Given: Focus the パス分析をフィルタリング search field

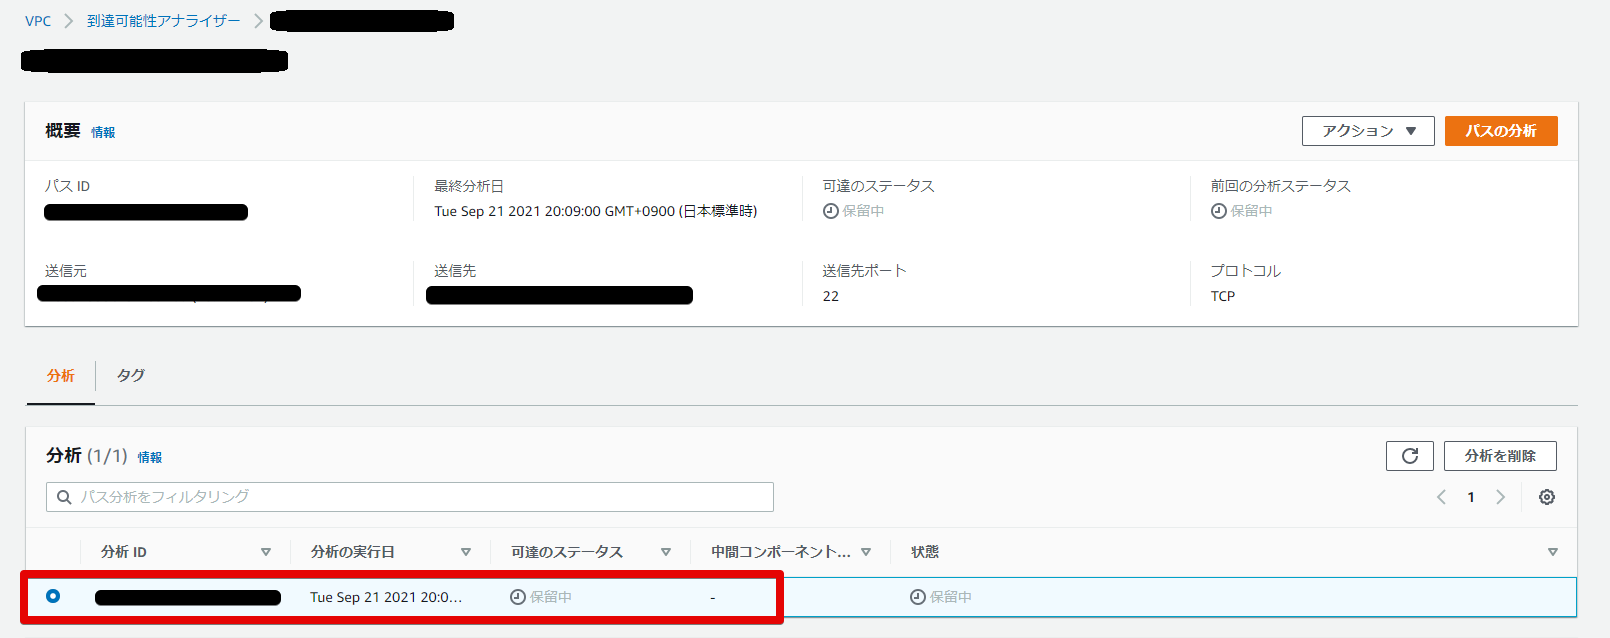Looking at the screenshot, I should [410, 497].
